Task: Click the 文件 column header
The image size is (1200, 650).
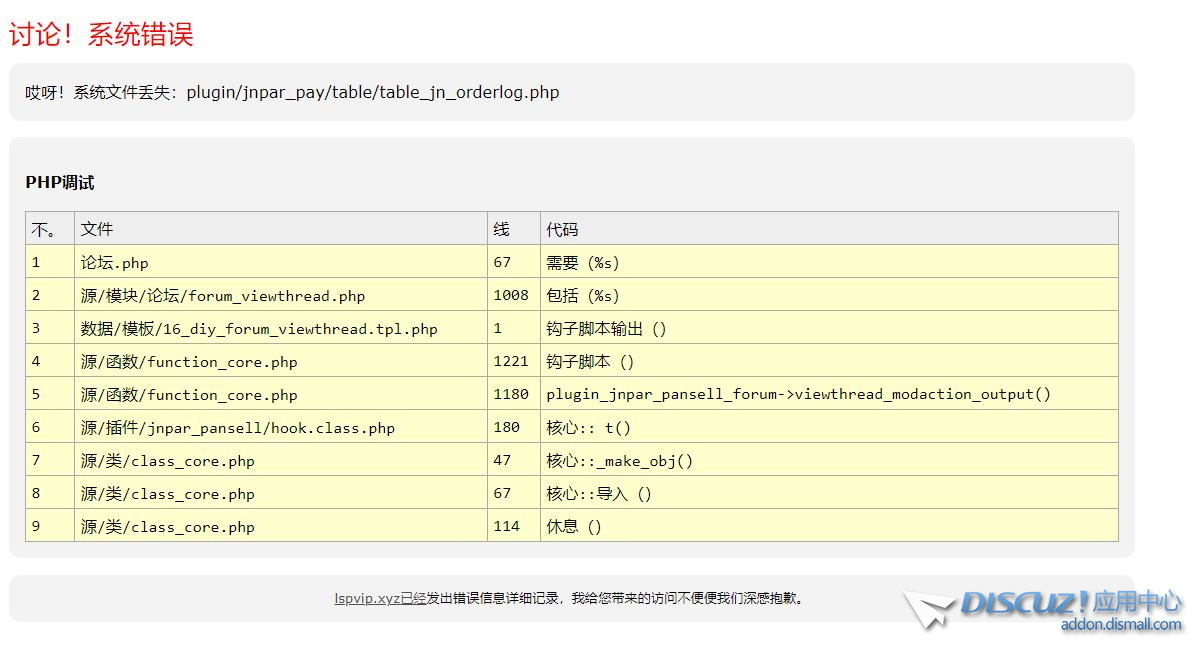Action: pos(97,229)
